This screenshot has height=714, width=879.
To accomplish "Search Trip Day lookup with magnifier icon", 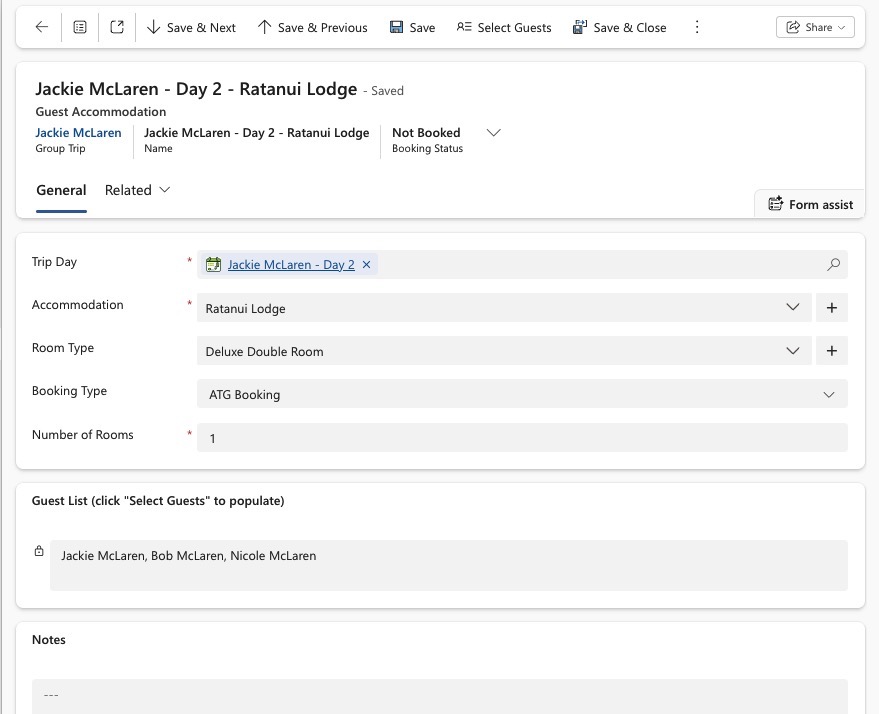I will point(833,265).
